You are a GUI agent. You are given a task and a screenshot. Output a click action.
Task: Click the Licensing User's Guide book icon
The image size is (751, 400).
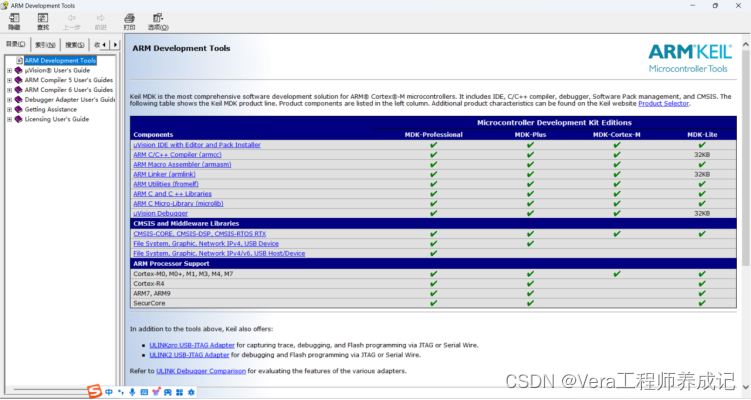pos(19,119)
